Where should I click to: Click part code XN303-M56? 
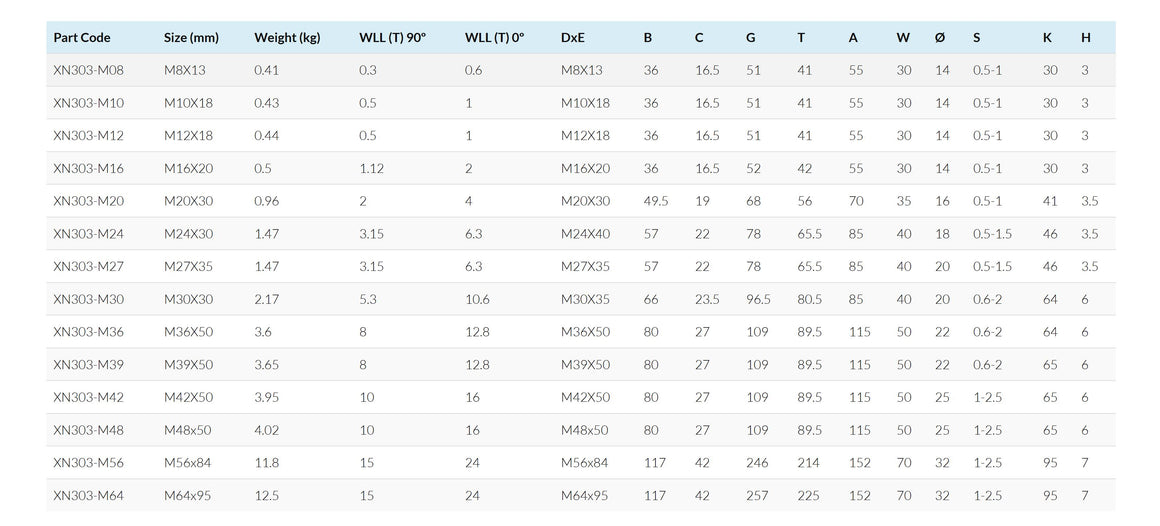[88, 463]
